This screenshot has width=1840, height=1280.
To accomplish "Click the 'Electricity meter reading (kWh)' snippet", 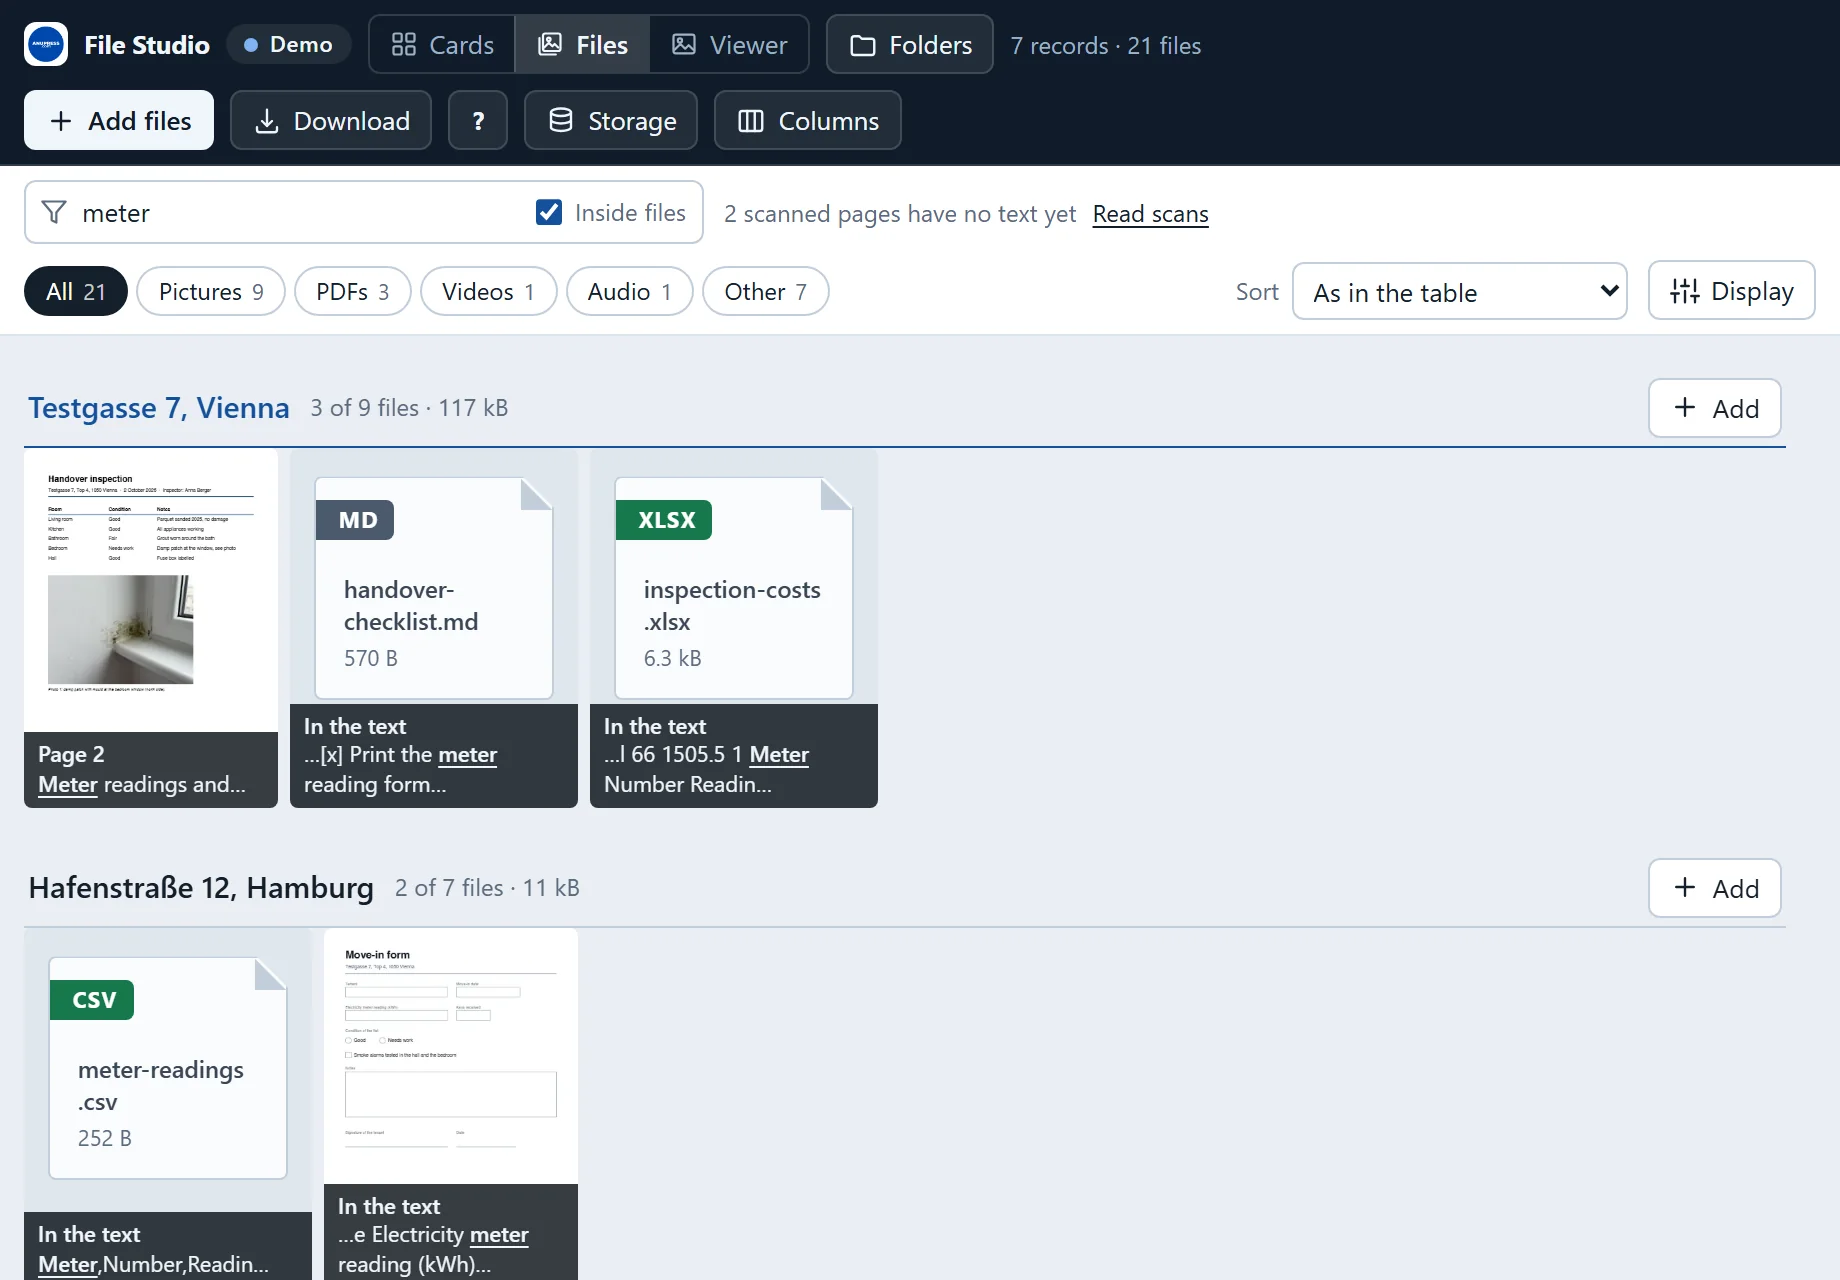I will point(433,1249).
